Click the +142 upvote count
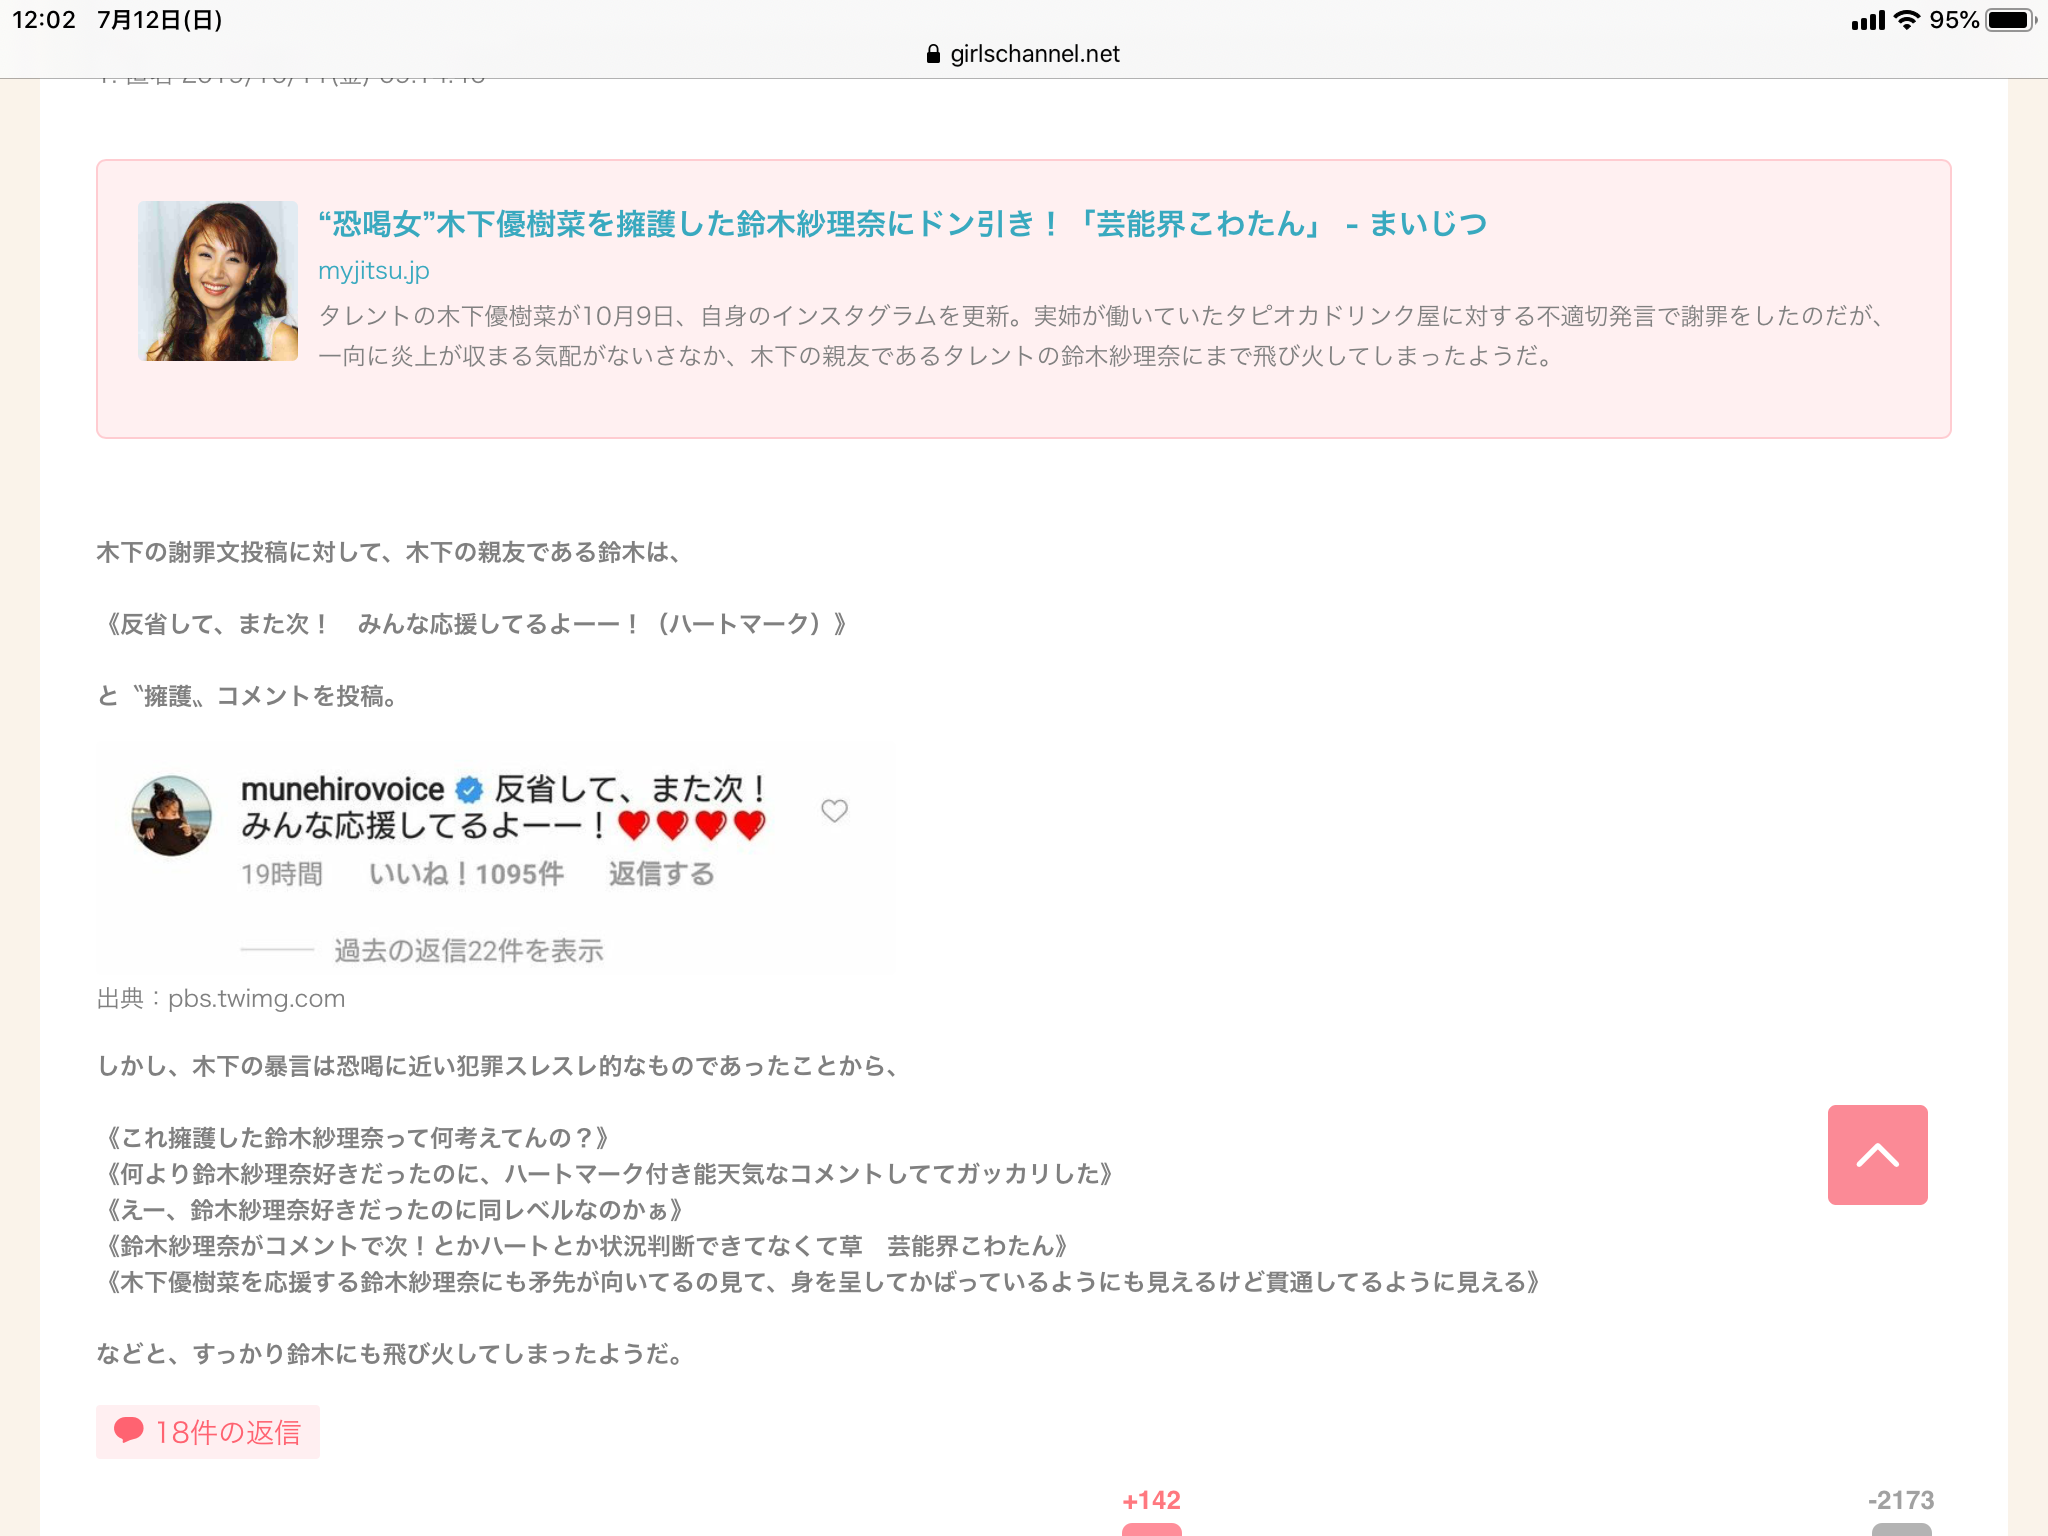 [1151, 1500]
